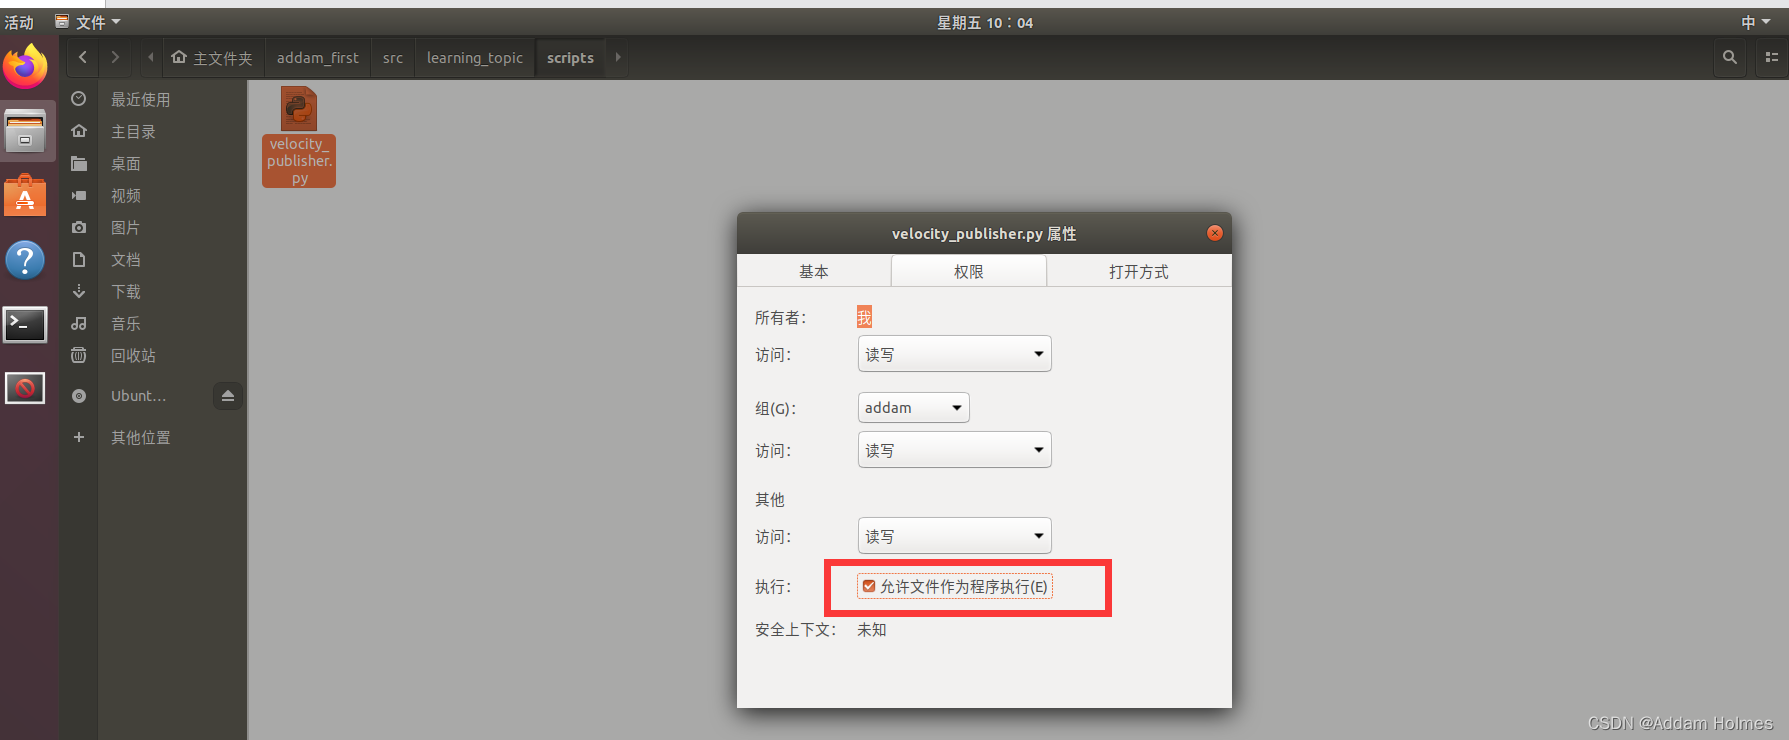Click the desktop folder icon in sidebar
Image resolution: width=1789 pixels, height=740 pixels.
[x=79, y=163]
